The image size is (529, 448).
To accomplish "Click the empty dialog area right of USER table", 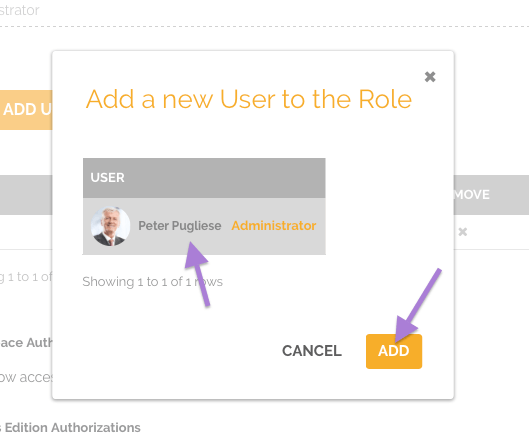I will click(x=388, y=206).
